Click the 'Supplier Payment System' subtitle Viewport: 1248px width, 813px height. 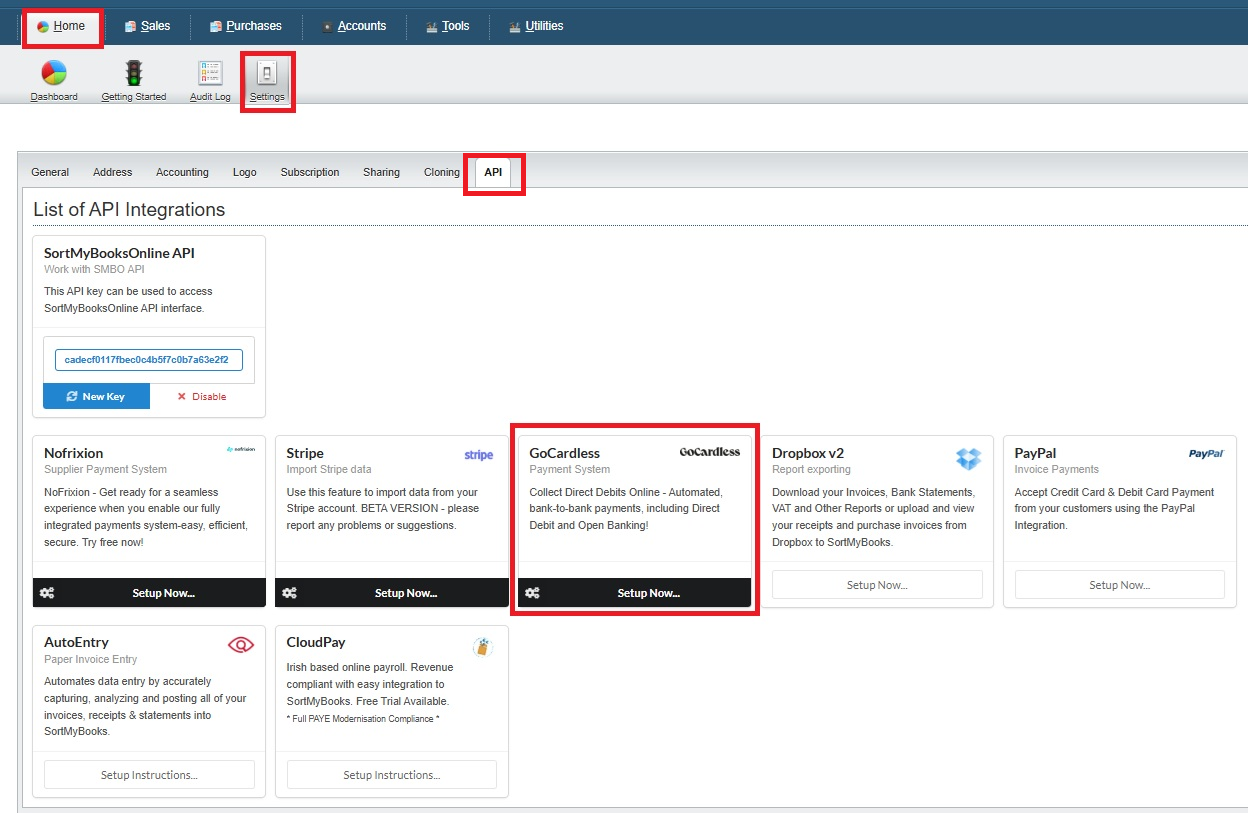tap(105, 469)
